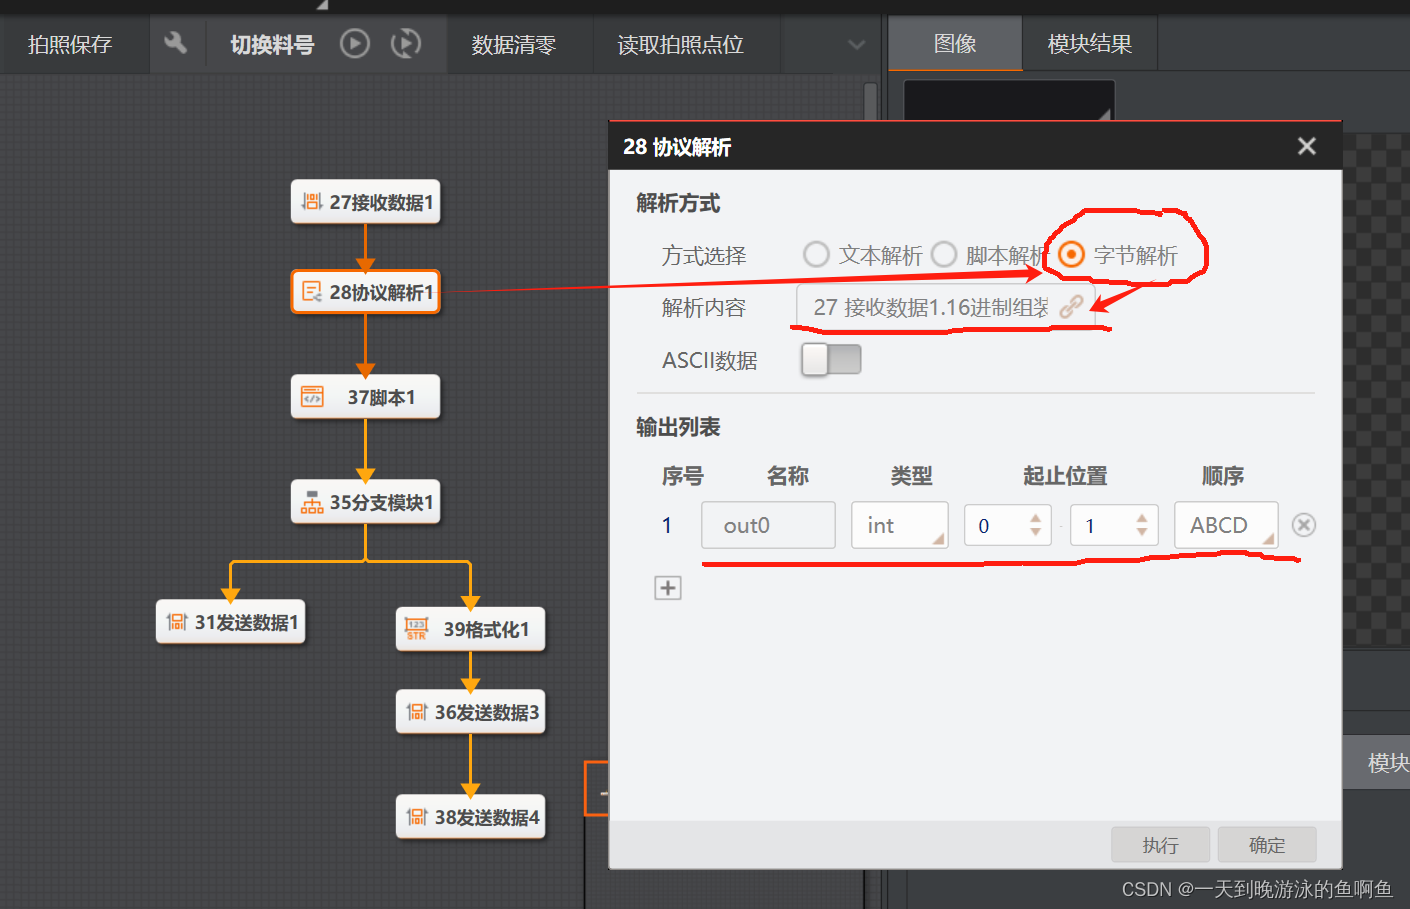
Task: Select 文本解析 radio option
Action: coord(816,255)
